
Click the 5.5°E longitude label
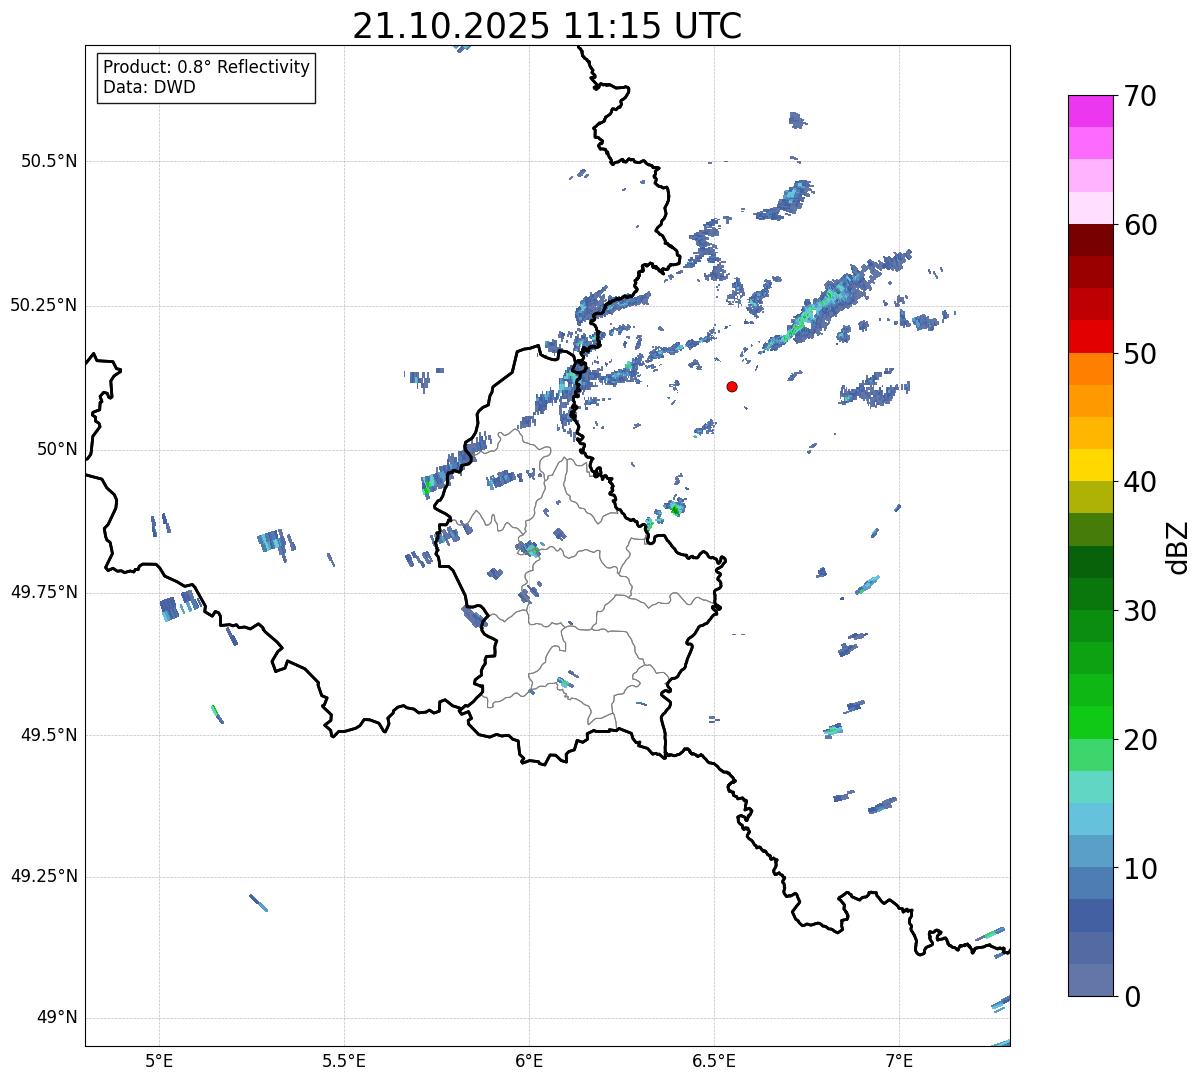click(344, 1060)
